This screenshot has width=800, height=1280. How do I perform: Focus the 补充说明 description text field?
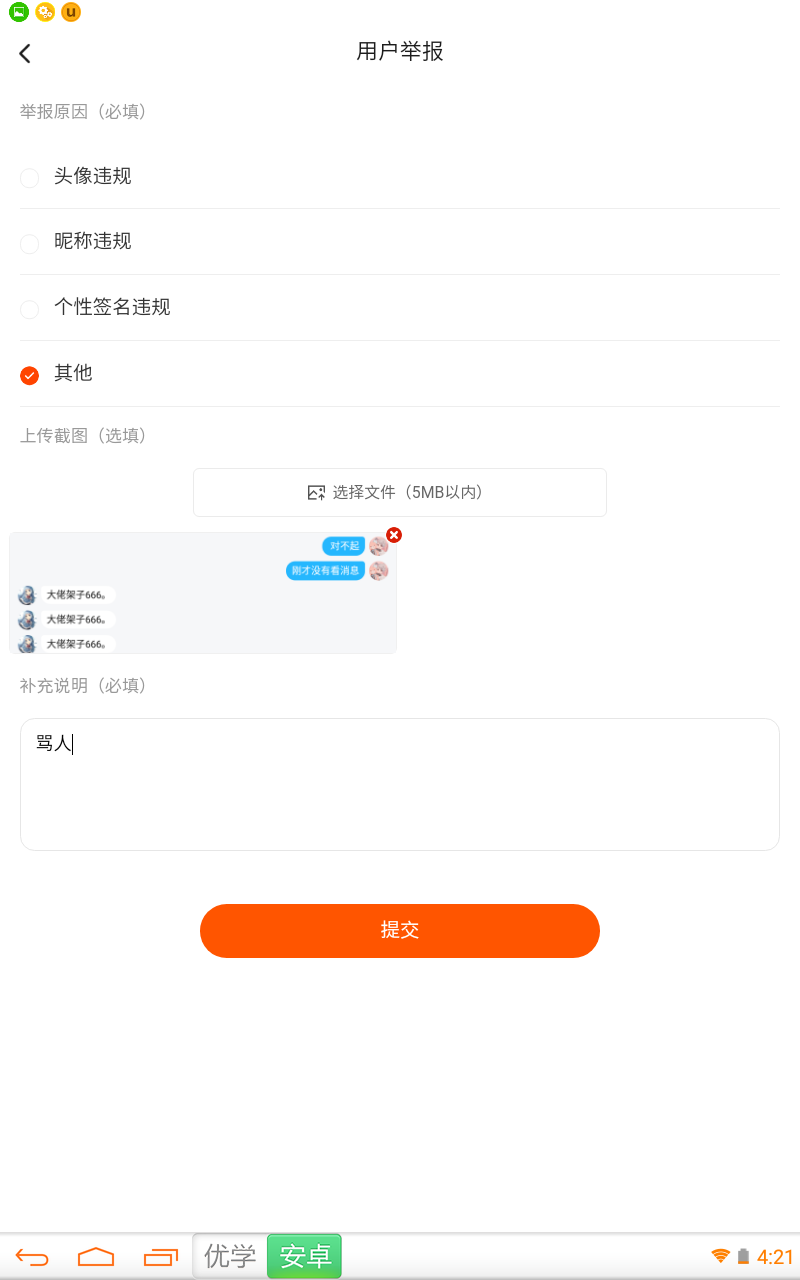[400, 784]
